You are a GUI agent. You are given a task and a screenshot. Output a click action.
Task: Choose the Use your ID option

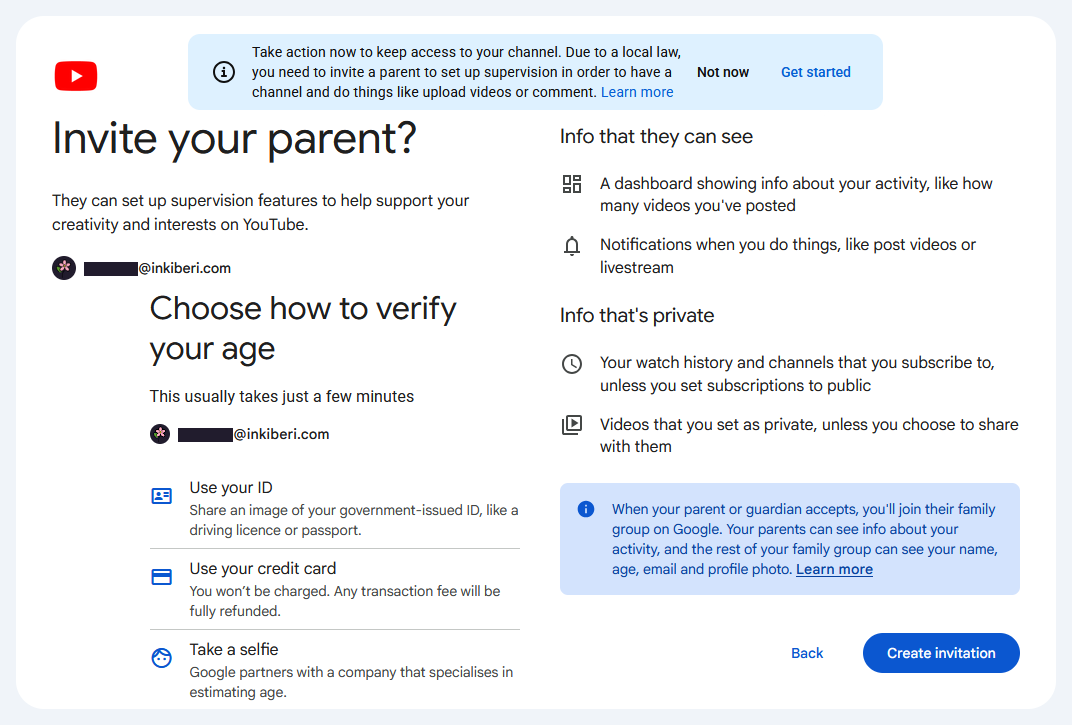[334, 508]
